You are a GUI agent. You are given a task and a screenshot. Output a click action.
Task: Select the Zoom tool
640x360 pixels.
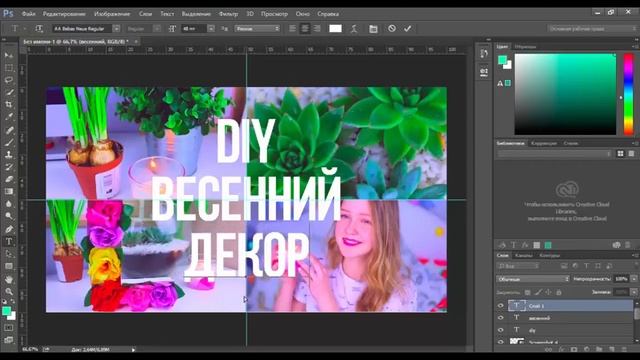(x=9, y=291)
